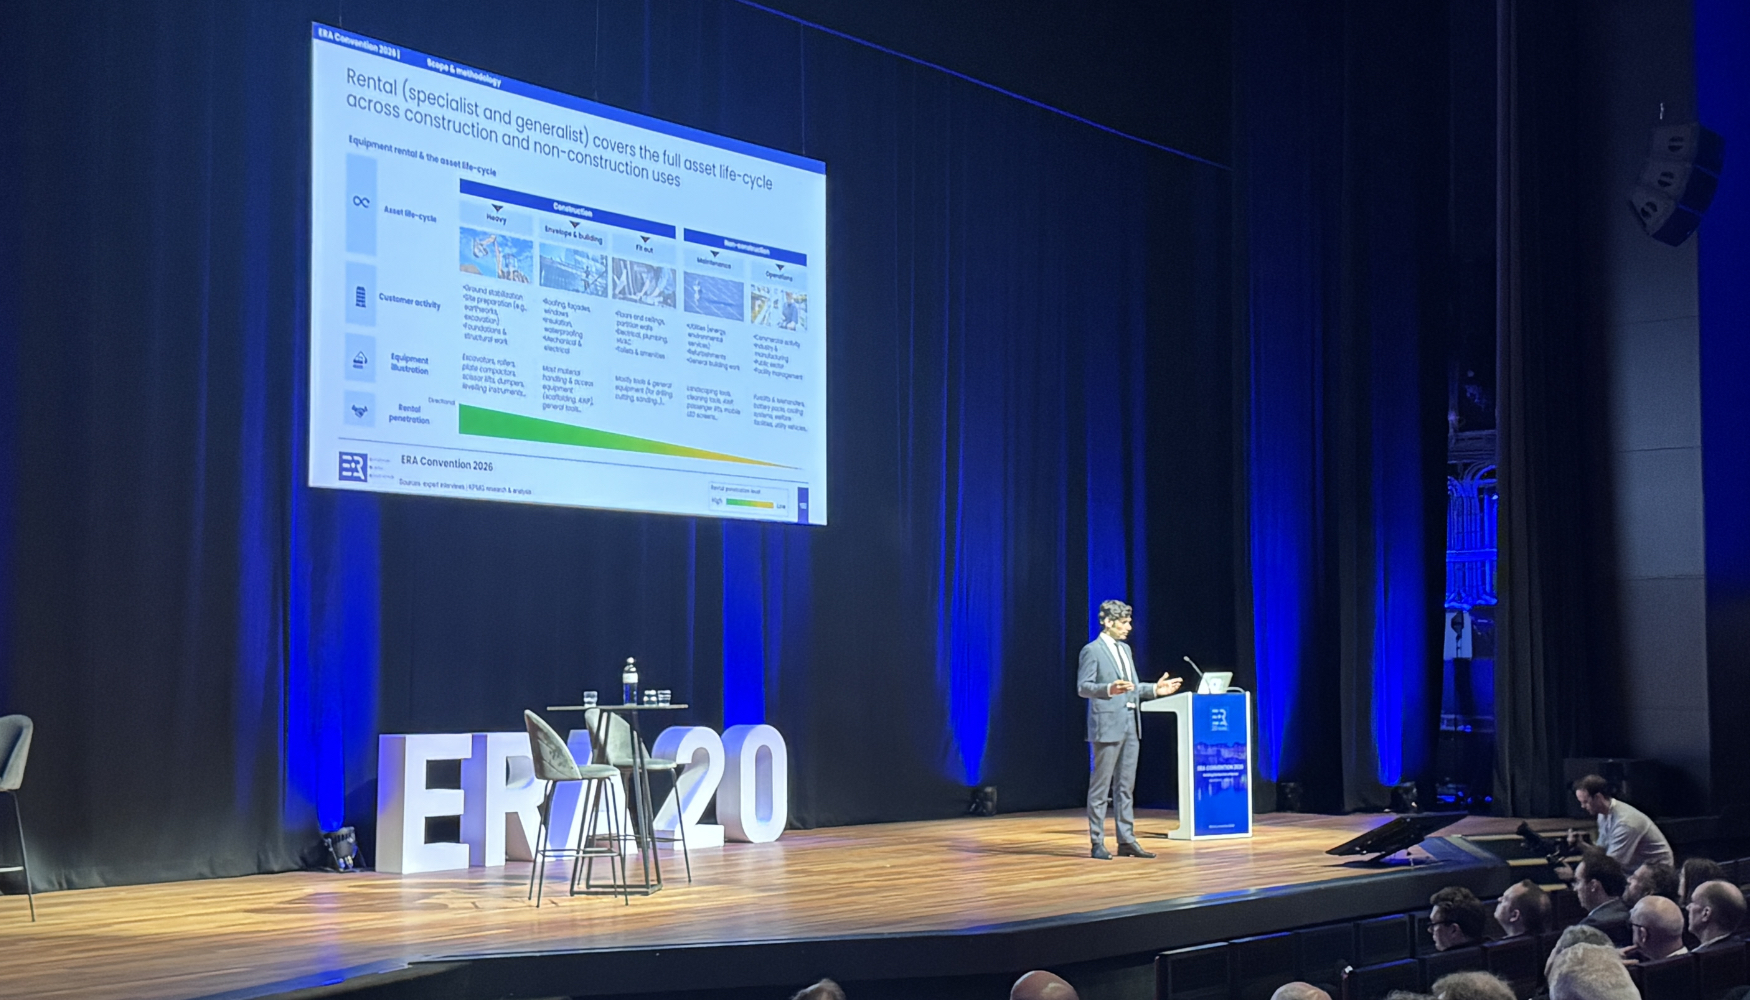Click the "Envelope & building" column heading
Viewport: 1750px width, 1000px height.
573,235
